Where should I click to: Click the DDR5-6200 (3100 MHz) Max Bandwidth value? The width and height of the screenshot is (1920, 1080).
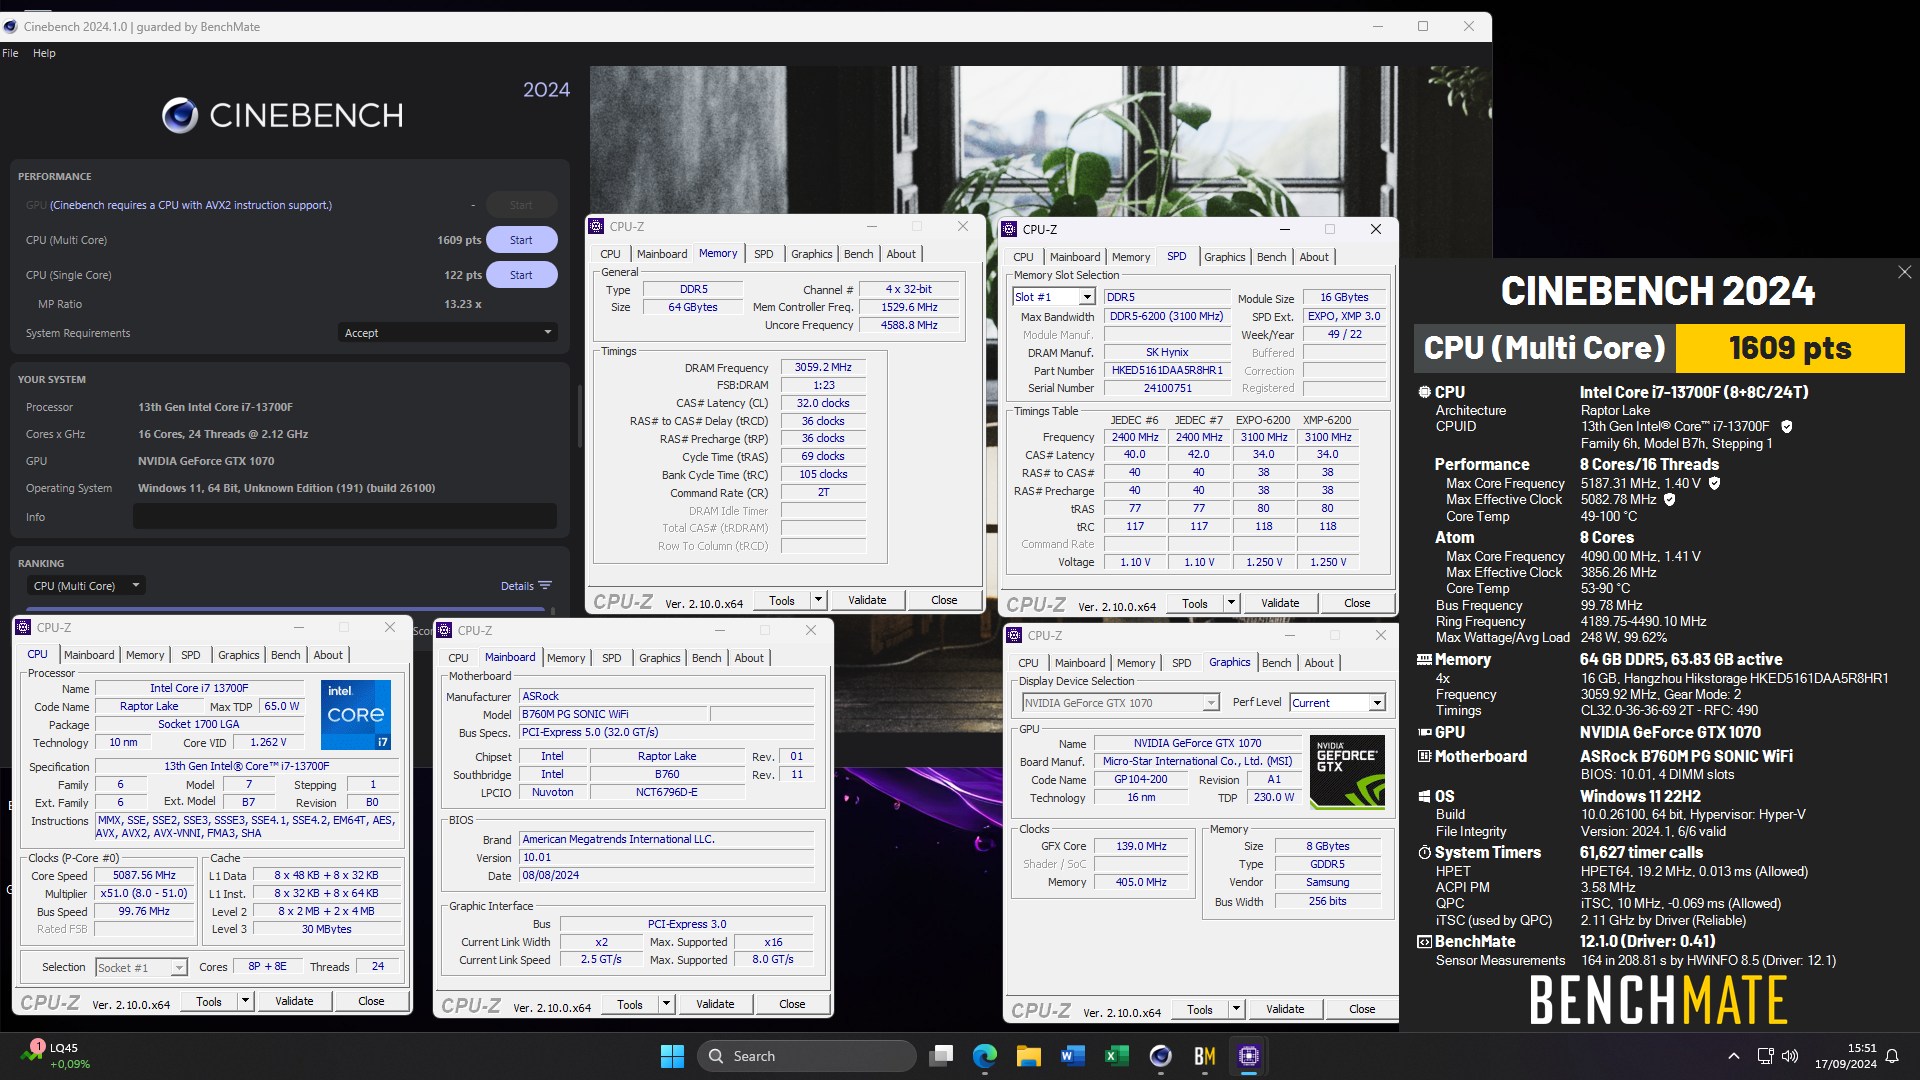tap(1166, 316)
